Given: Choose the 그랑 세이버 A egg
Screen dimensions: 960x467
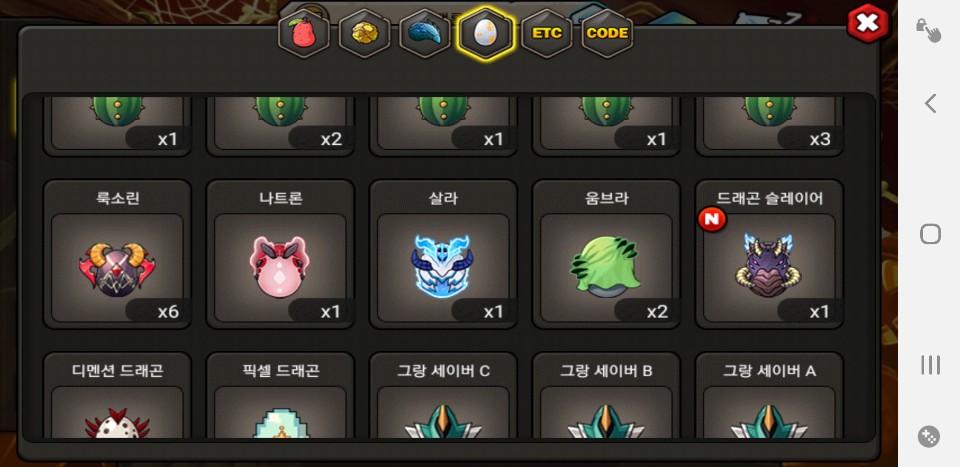Looking at the screenshot, I should pyautogui.click(x=770, y=395).
